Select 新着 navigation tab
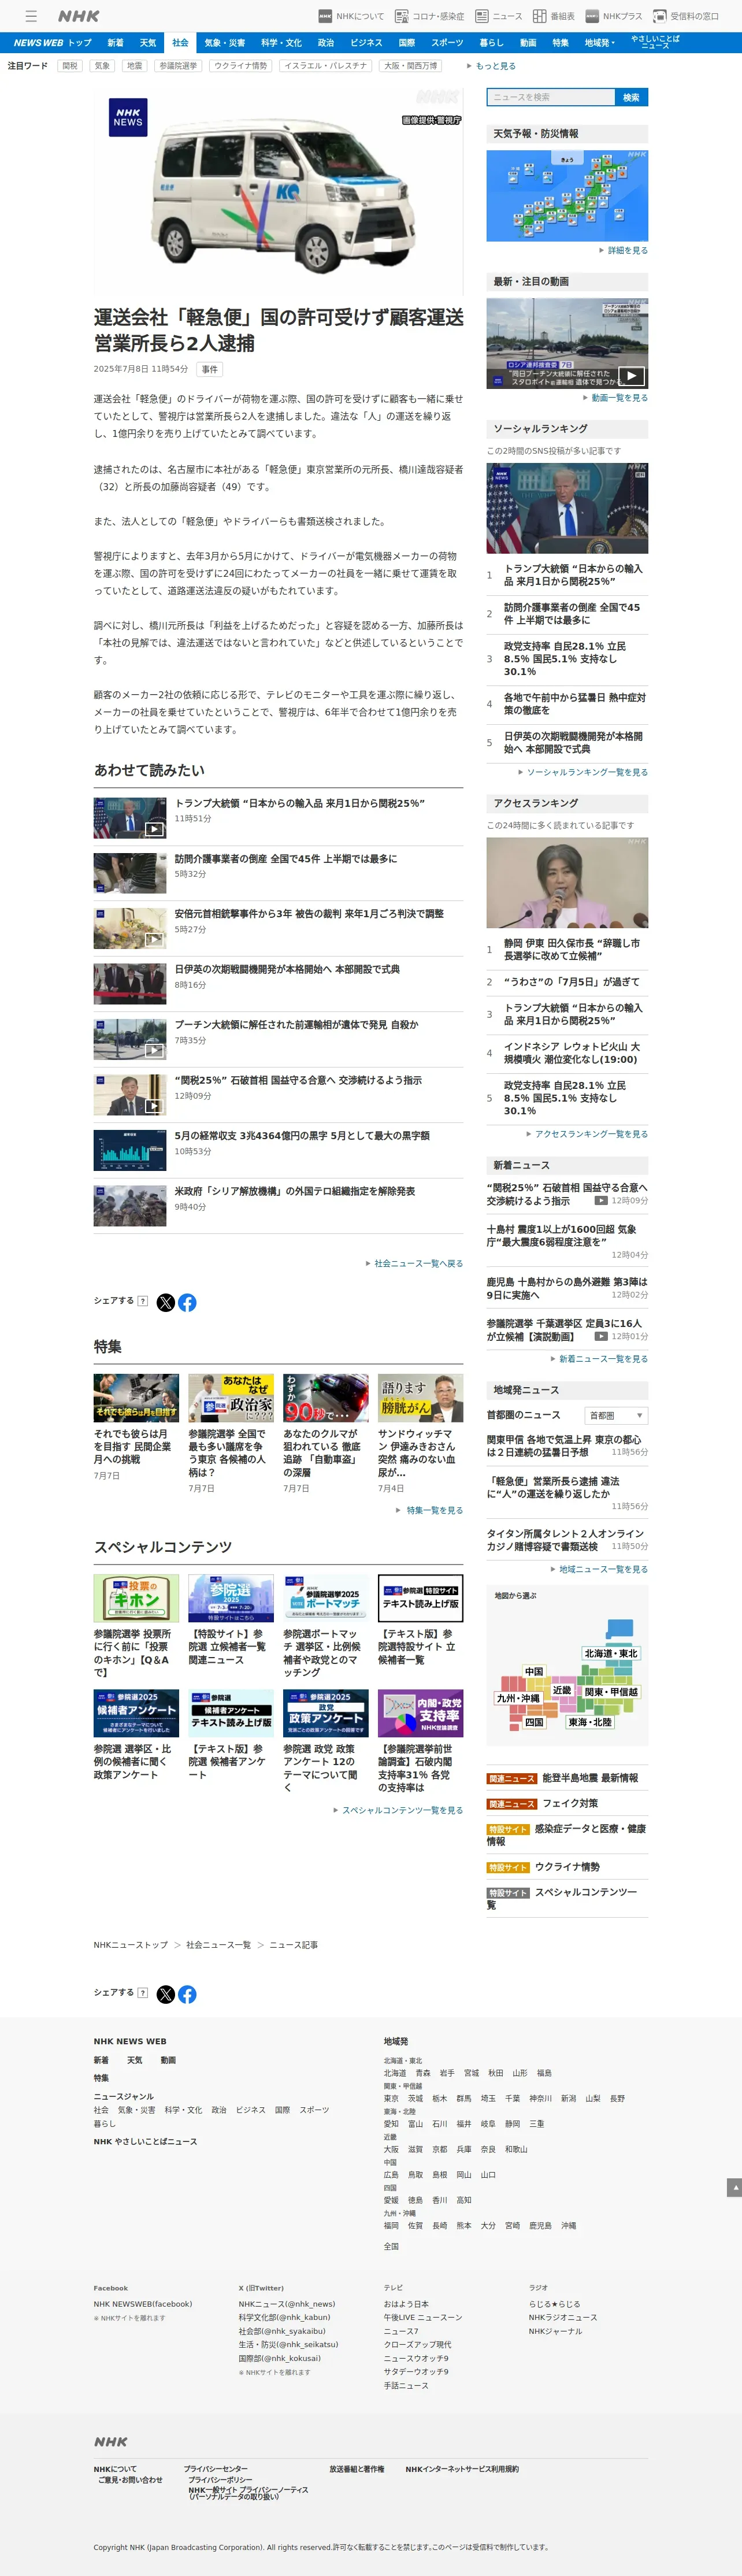The width and height of the screenshot is (742, 2576). pos(116,43)
